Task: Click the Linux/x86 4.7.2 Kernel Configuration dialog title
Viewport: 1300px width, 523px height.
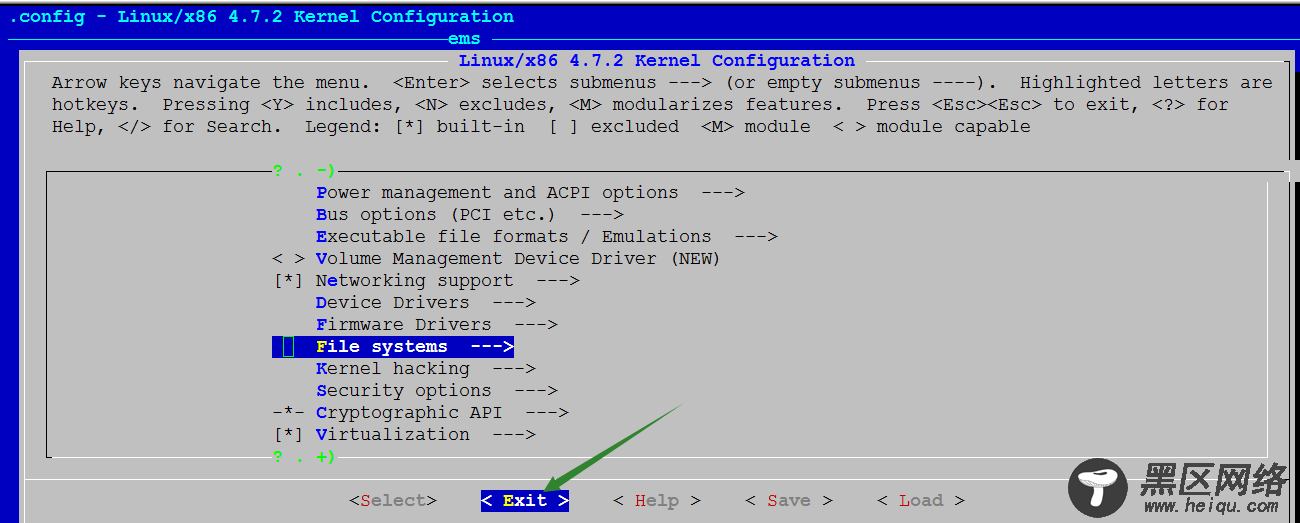Action: click(x=657, y=61)
